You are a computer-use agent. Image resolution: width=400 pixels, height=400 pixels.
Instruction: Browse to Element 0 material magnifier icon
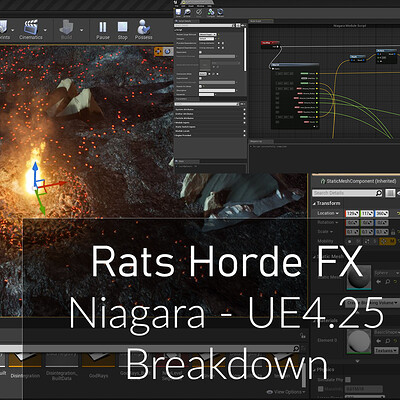388,341
